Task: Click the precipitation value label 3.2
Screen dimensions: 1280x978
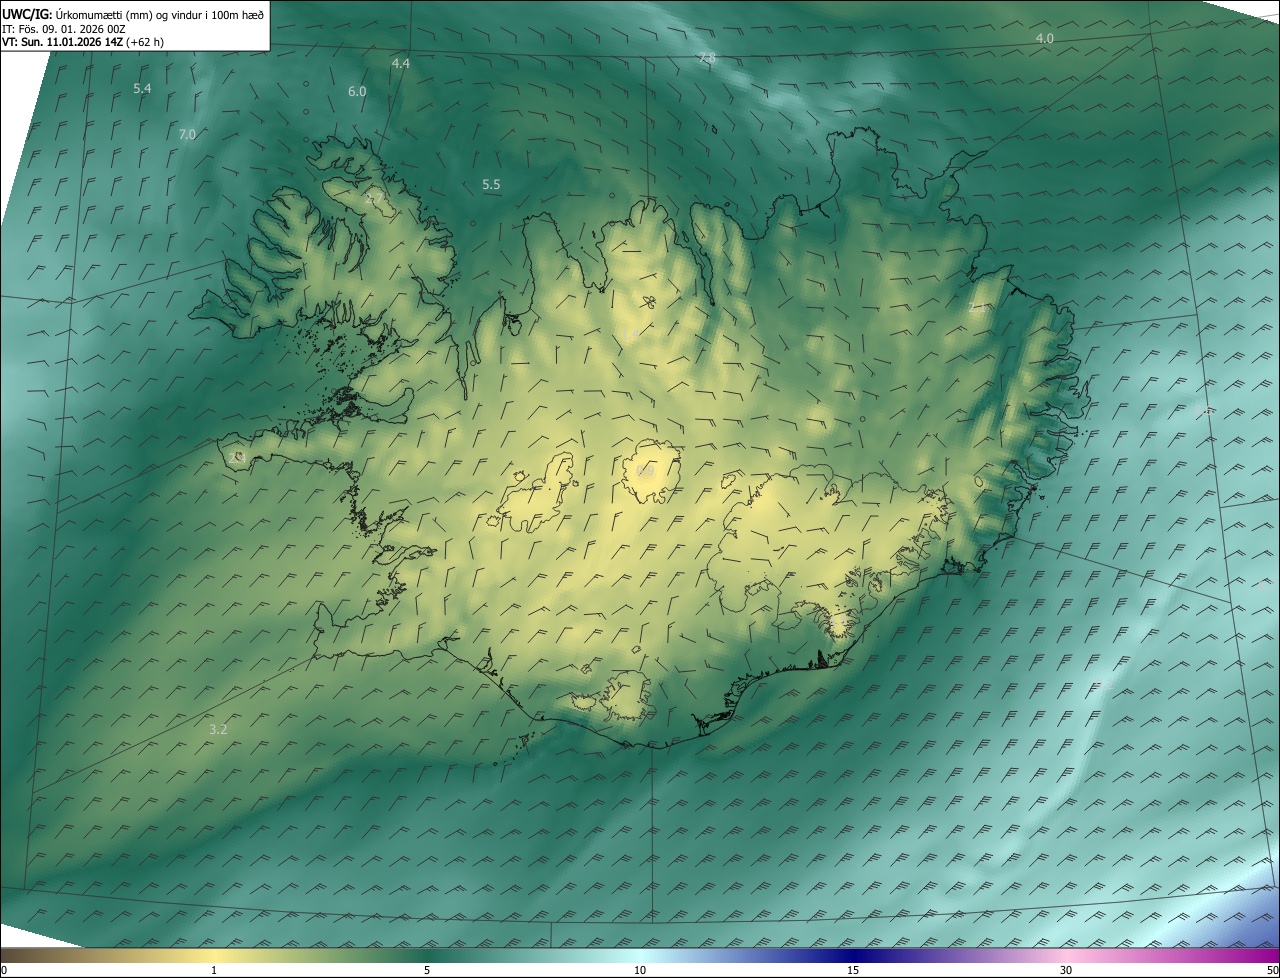Action: click(x=218, y=729)
